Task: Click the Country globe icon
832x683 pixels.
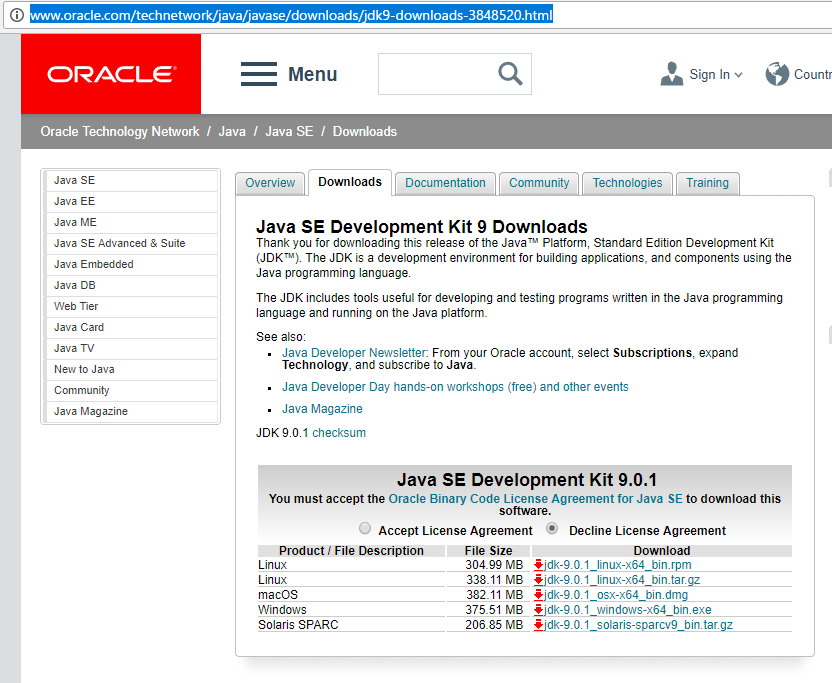Action: point(777,74)
